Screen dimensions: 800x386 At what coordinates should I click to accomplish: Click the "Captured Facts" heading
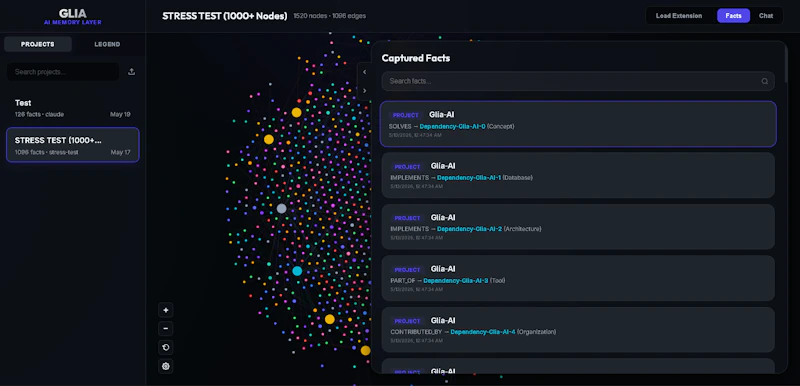point(416,58)
